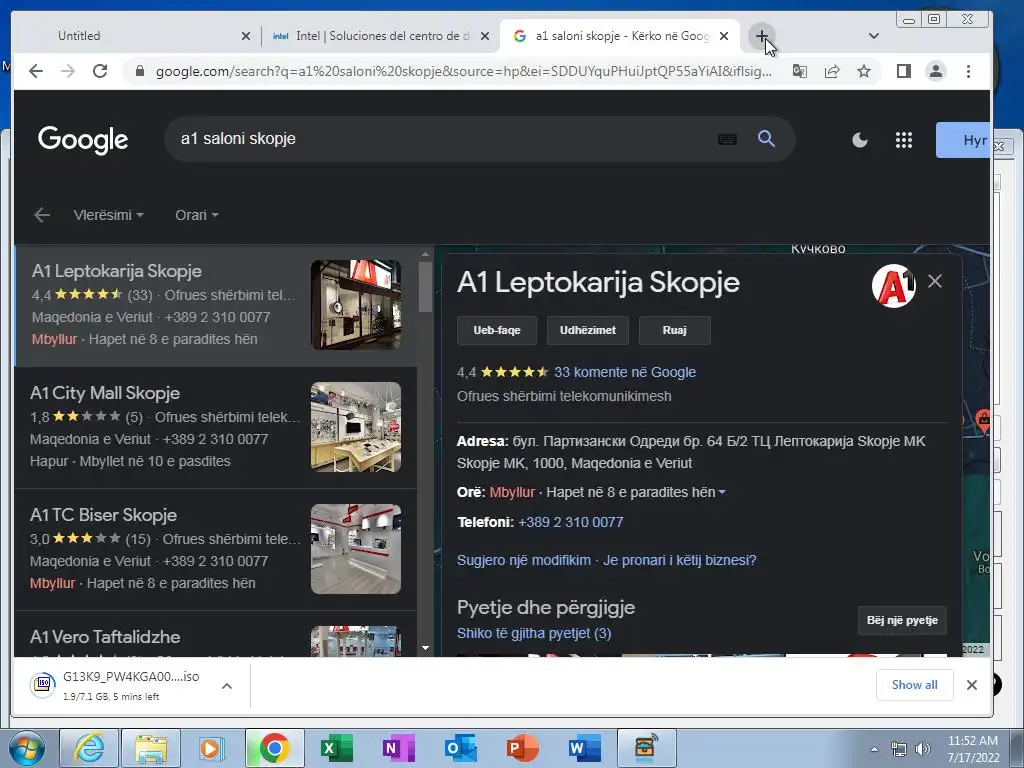Screen dimensions: 1024x768
Task: Open 33 komente në Google link
Action: (x=625, y=372)
